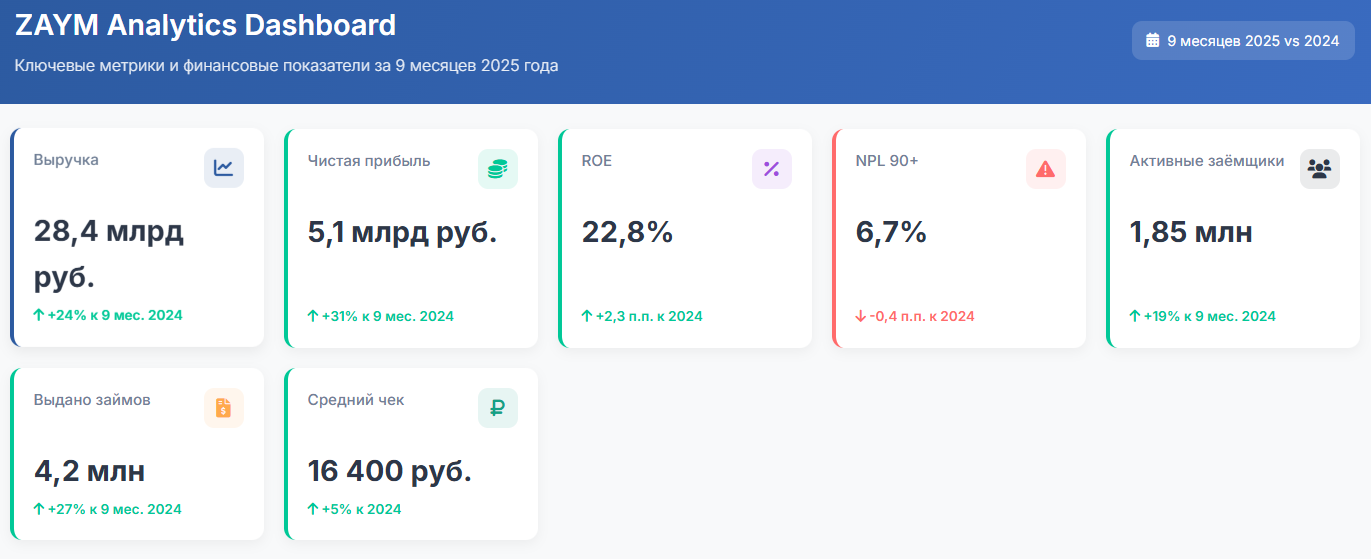Click the +24% к 9 мес. 2024 trend label
This screenshot has width=1371, height=559.
(x=108, y=315)
